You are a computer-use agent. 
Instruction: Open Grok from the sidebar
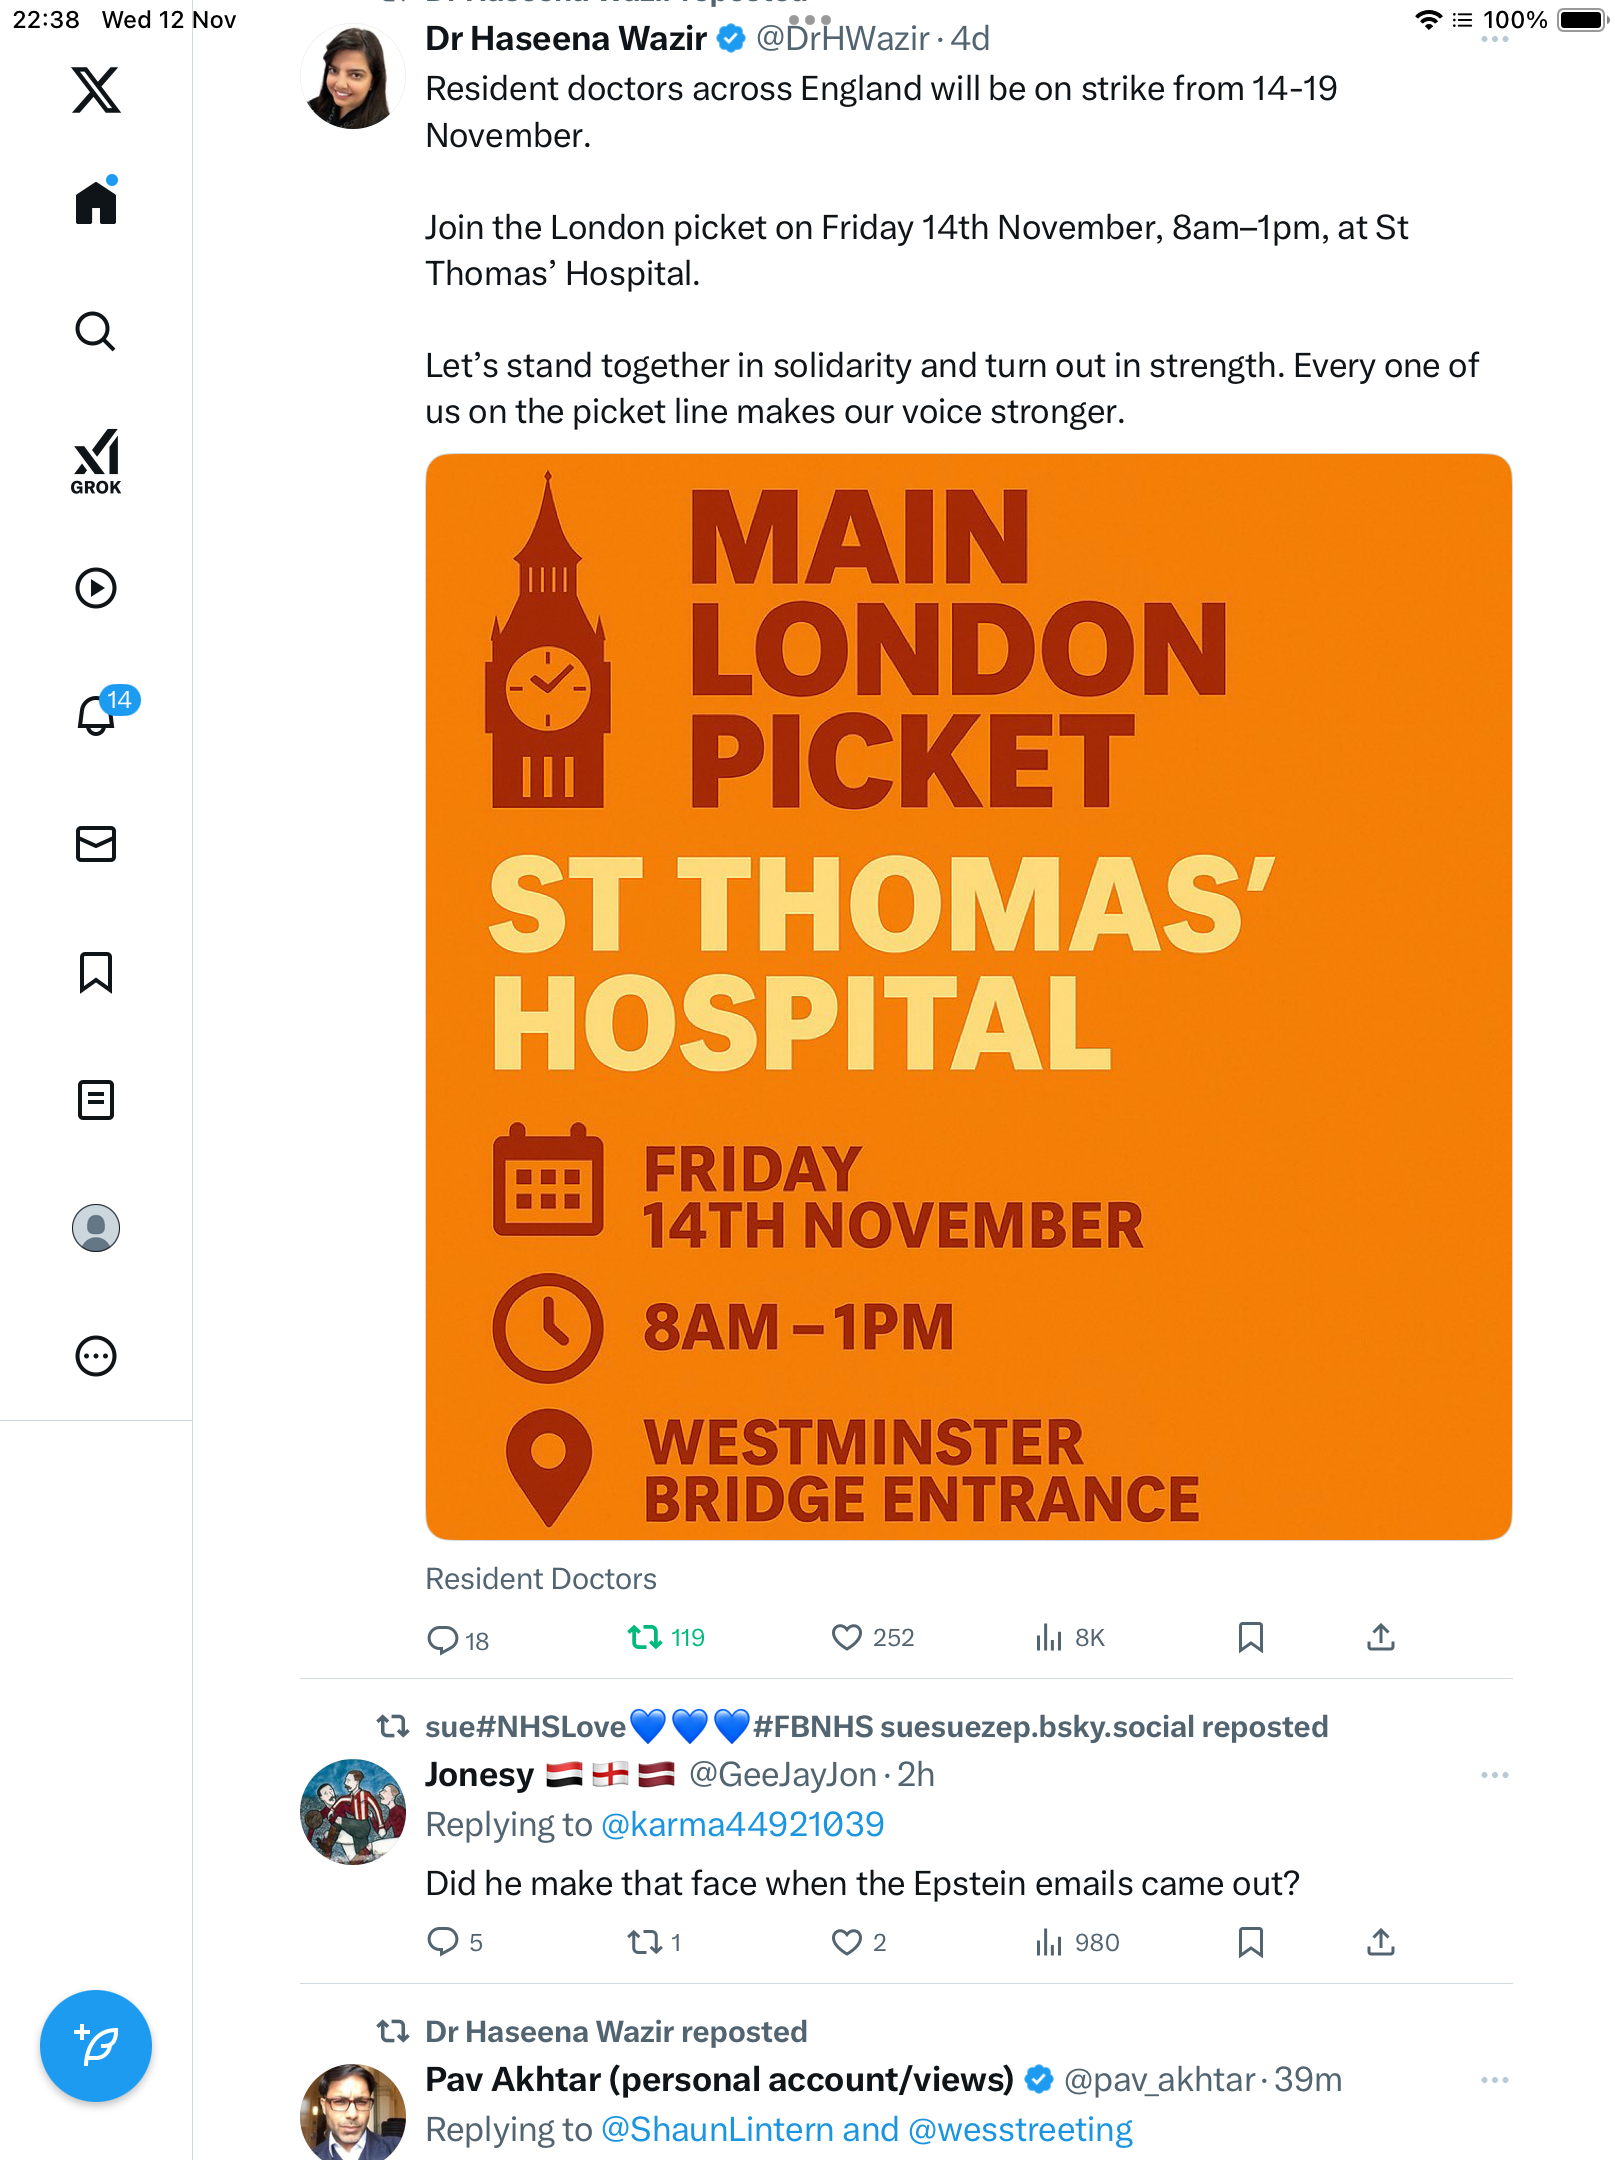click(x=96, y=461)
